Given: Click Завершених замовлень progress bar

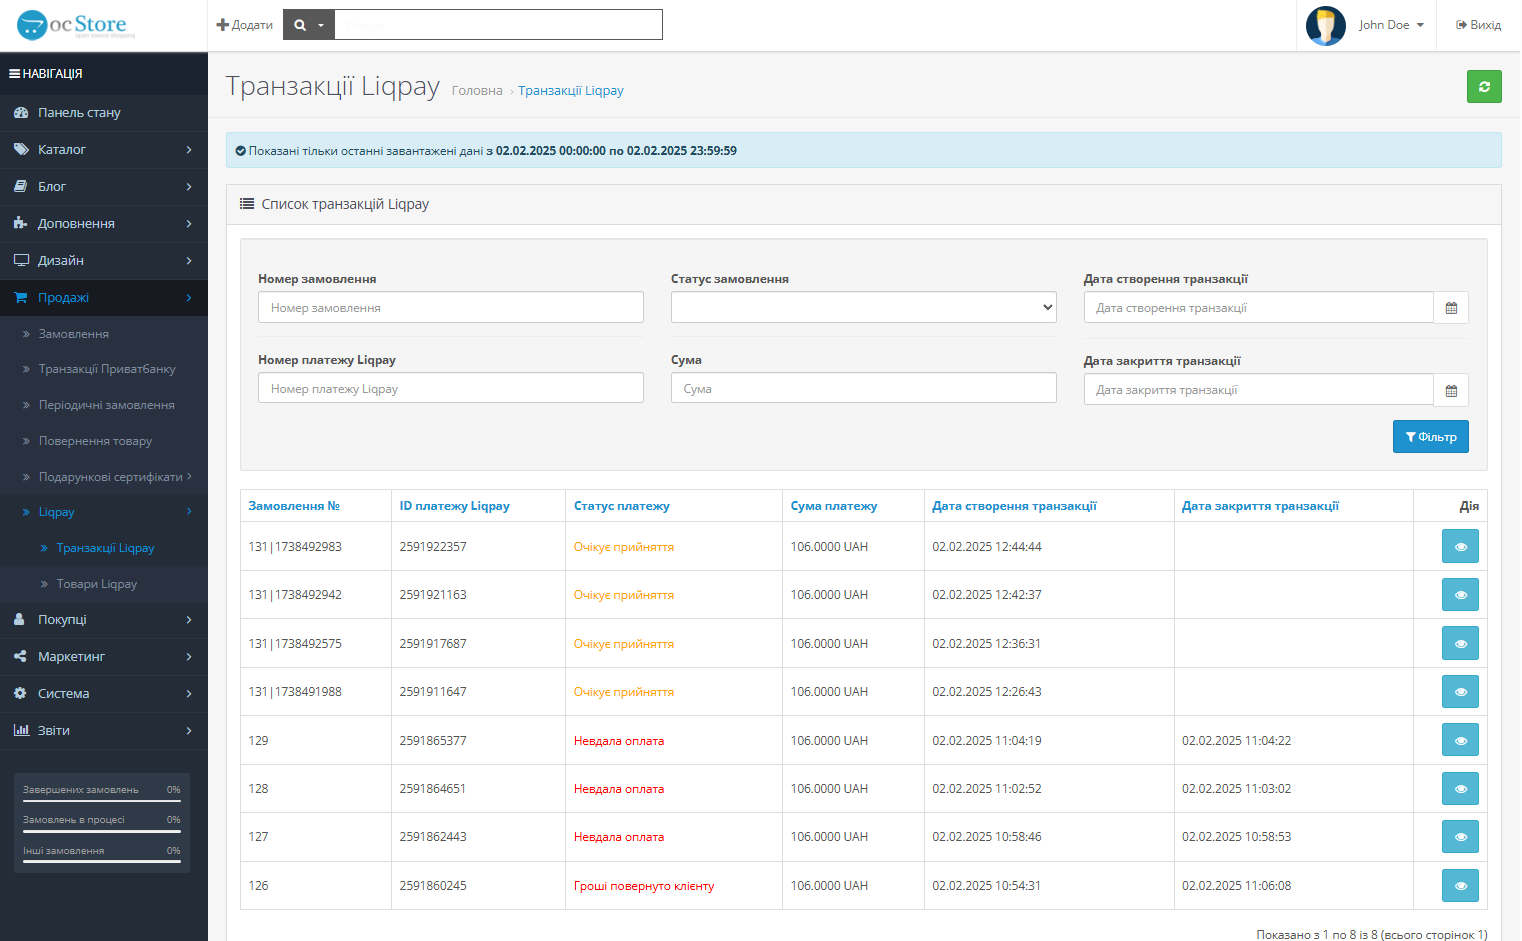Looking at the screenshot, I should coord(102,801).
